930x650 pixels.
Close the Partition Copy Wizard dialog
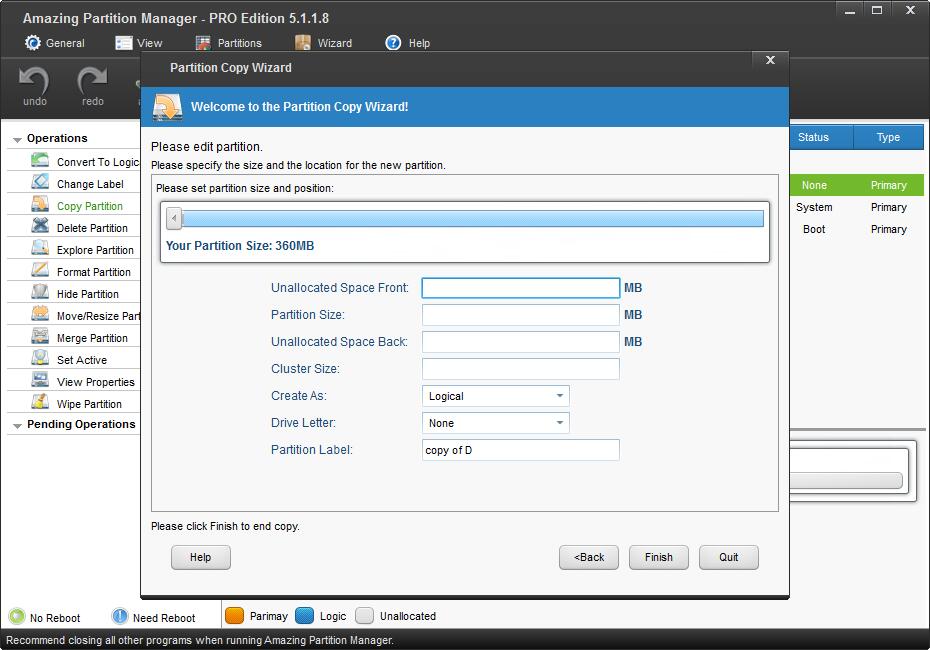[x=770, y=60]
